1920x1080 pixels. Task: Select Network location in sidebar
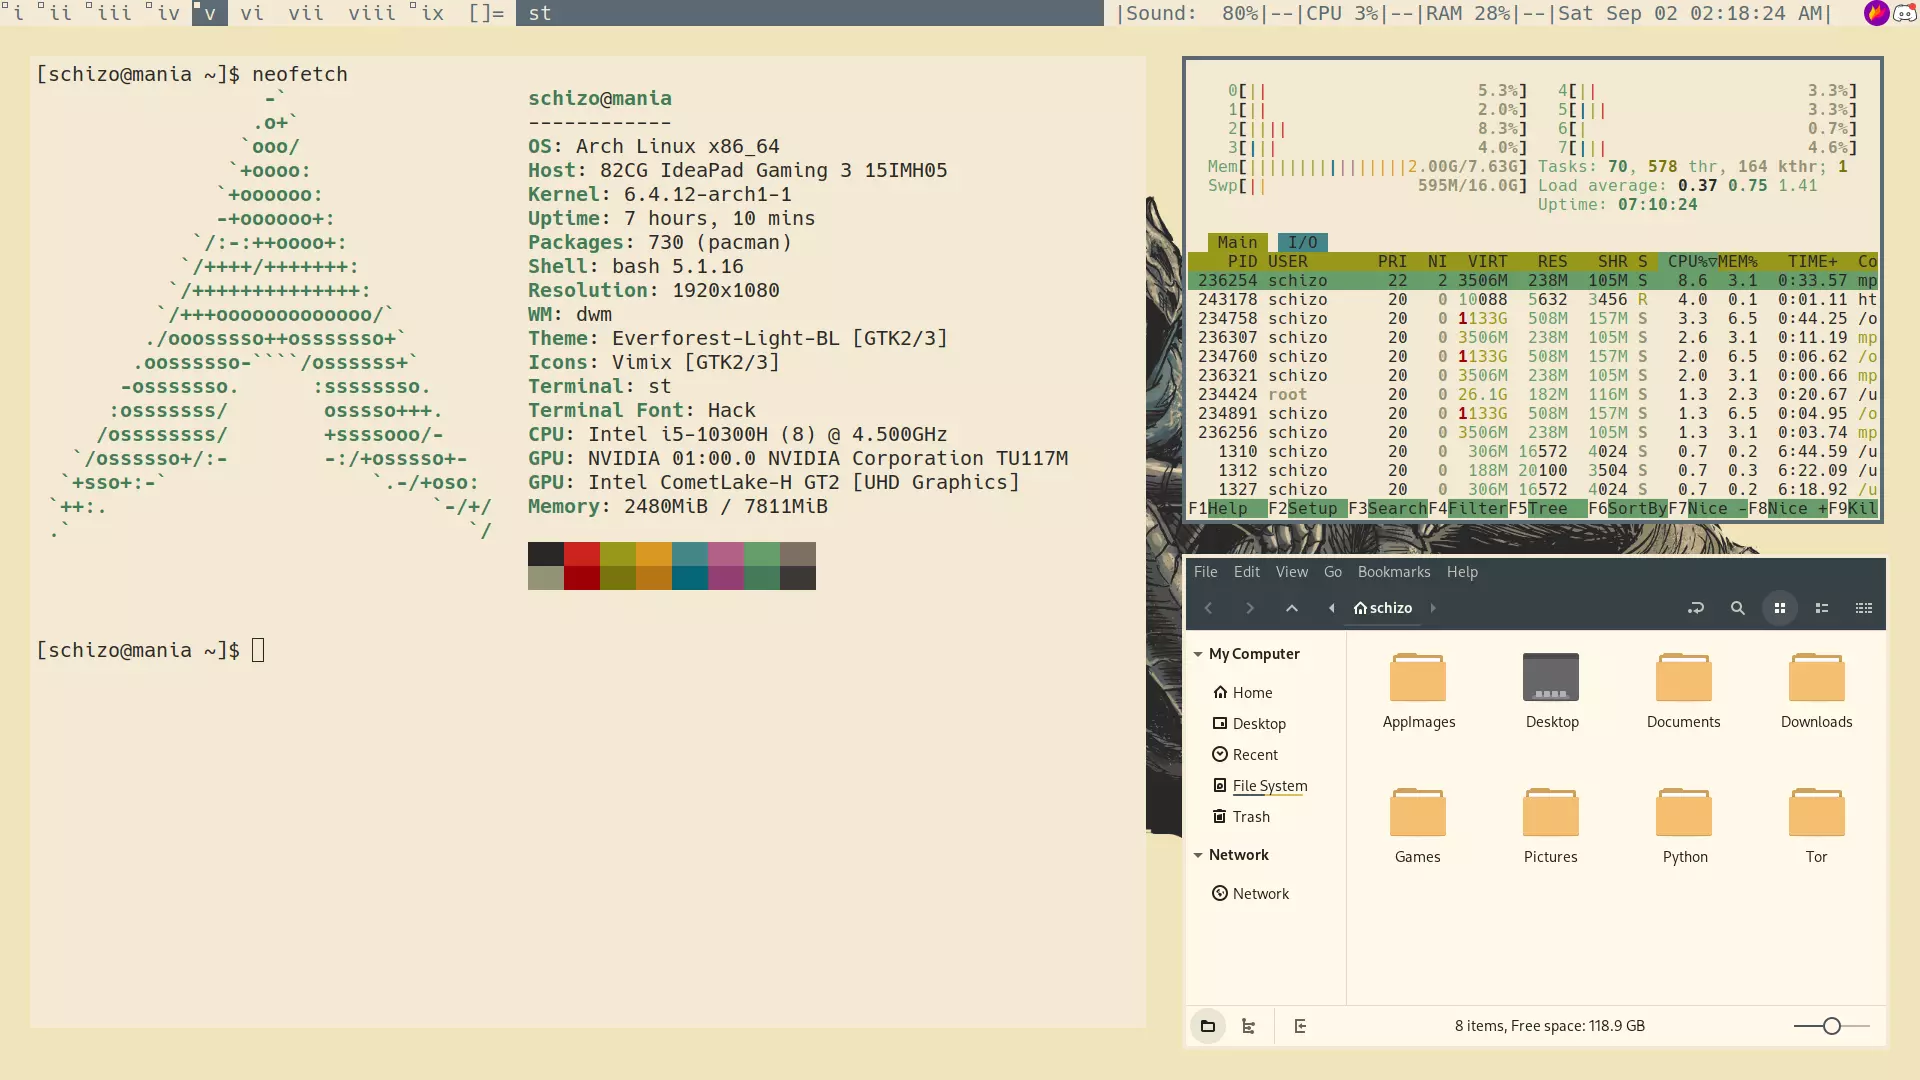click(x=1250, y=893)
